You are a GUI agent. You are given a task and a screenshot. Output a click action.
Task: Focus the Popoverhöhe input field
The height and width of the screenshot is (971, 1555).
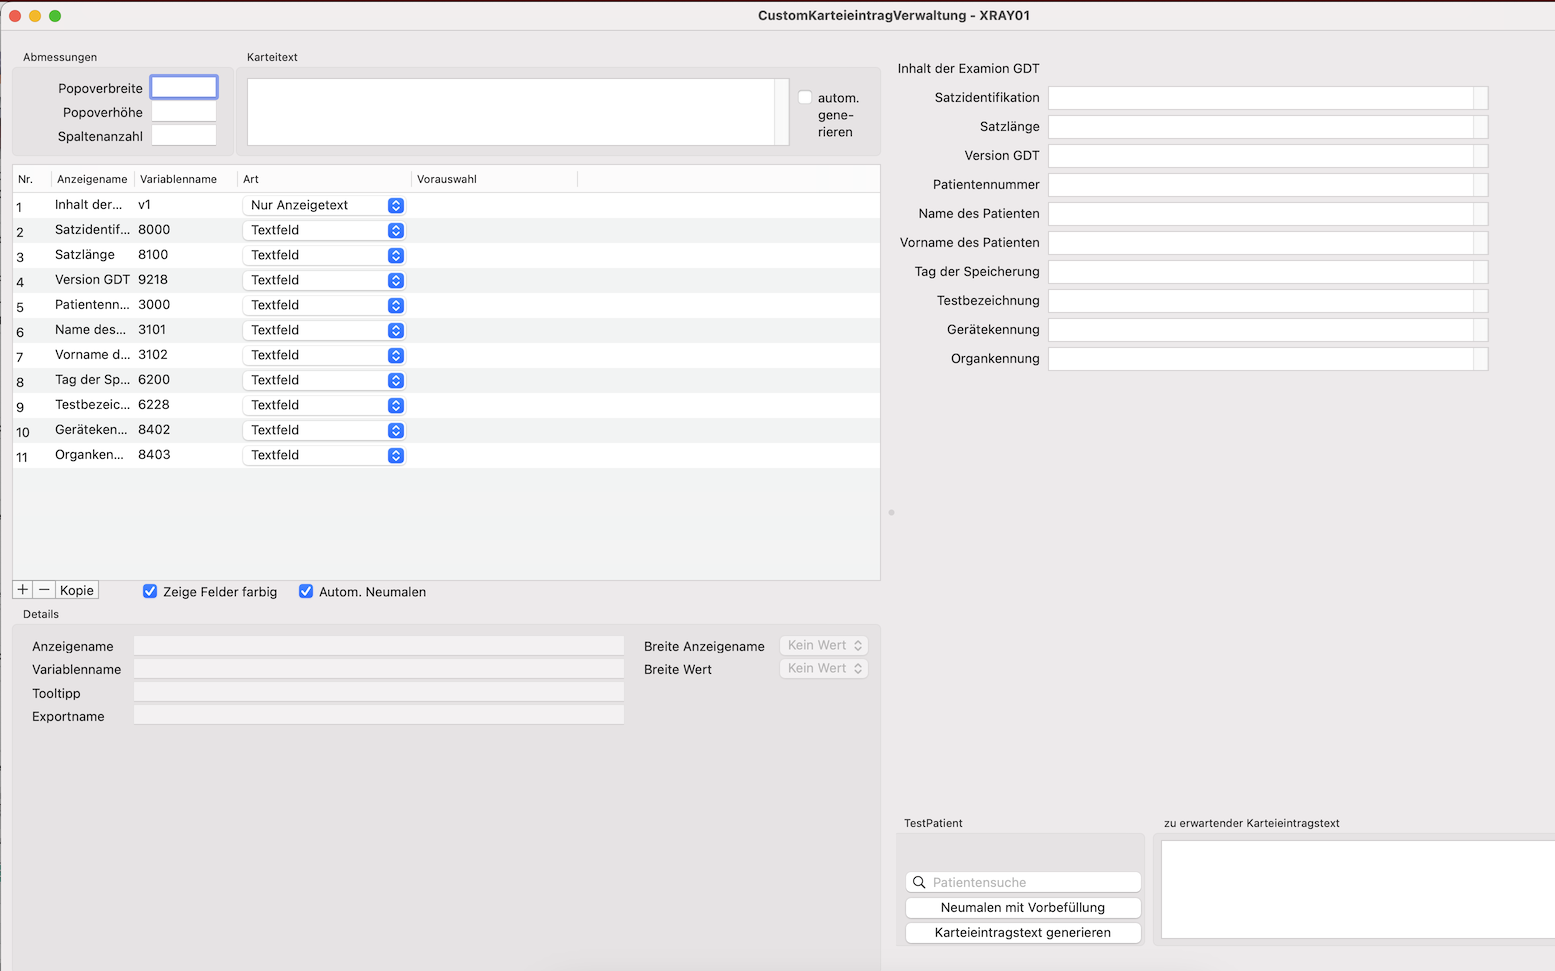click(184, 112)
